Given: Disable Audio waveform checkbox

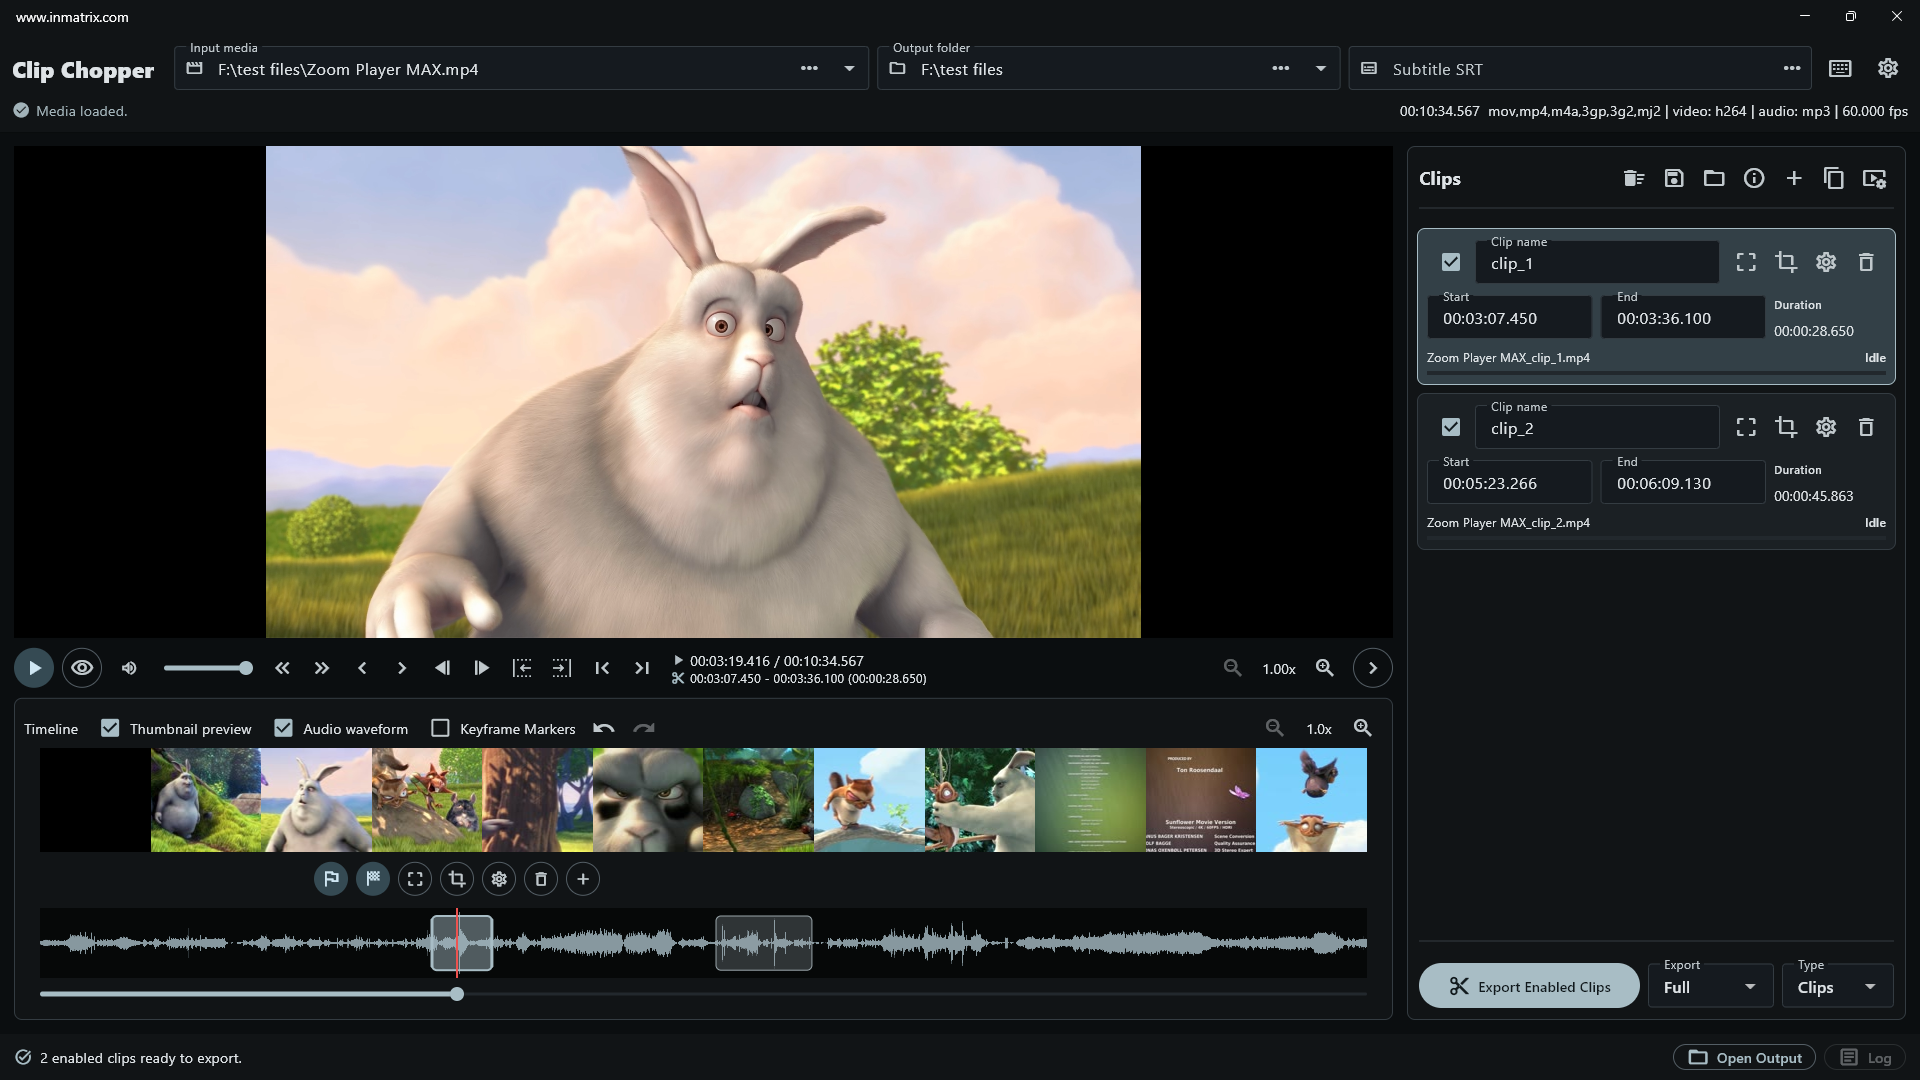Looking at the screenshot, I should pyautogui.click(x=284, y=728).
